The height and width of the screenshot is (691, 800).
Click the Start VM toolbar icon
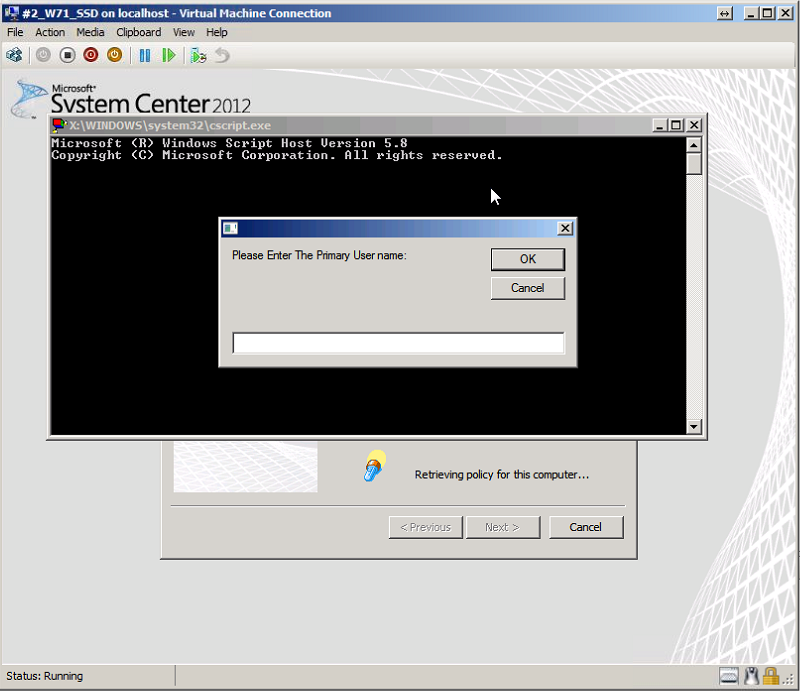[43, 55]
